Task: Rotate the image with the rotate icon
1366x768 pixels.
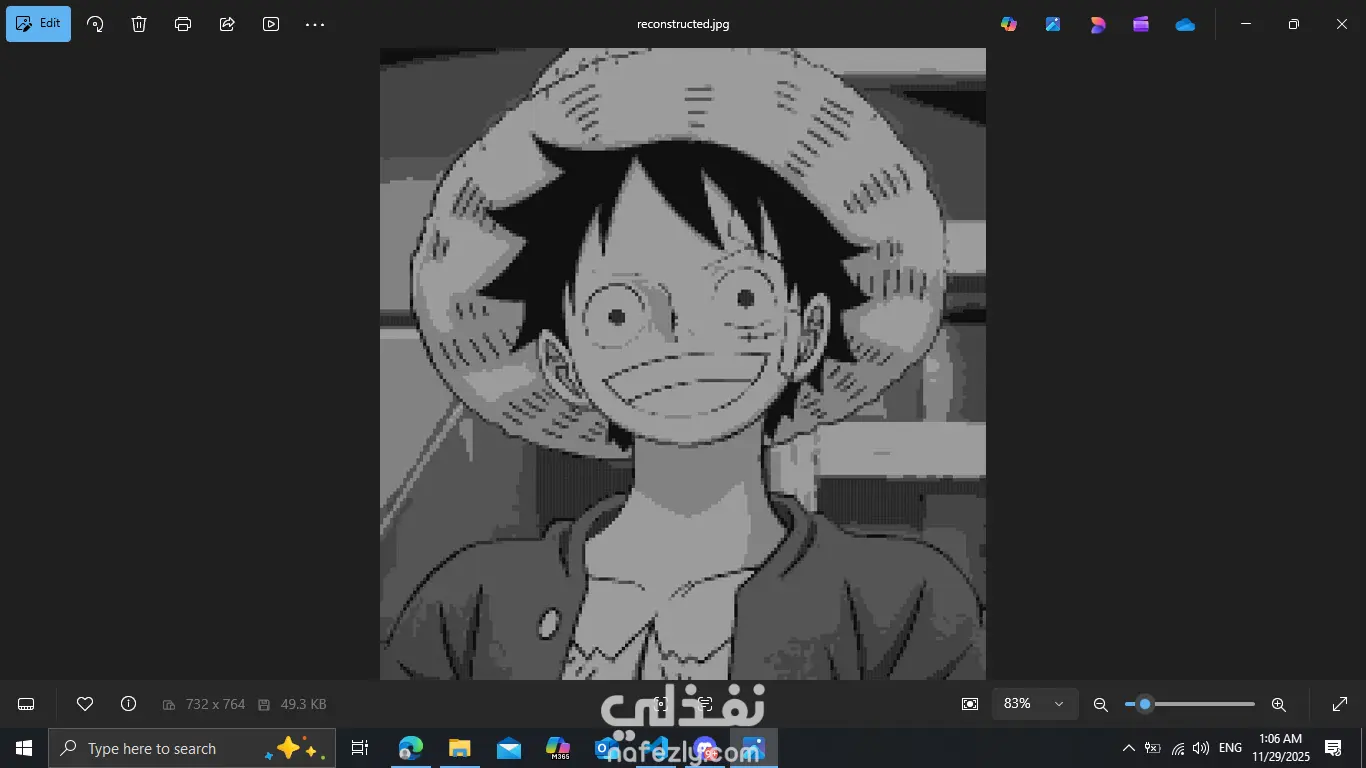Action: [x=95, y=24]
